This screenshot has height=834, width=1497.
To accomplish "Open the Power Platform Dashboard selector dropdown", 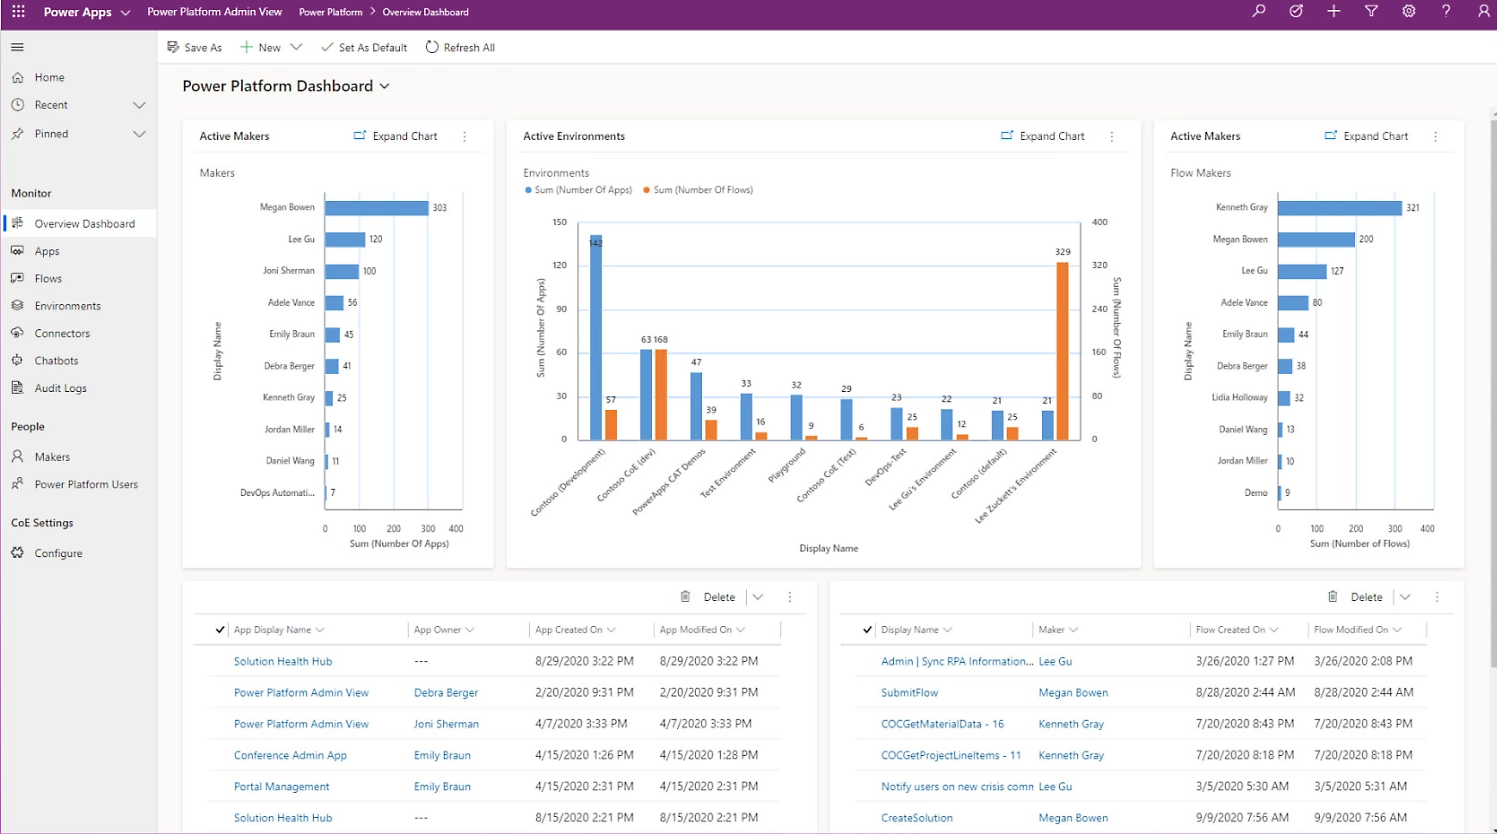I will coord(385,86).
